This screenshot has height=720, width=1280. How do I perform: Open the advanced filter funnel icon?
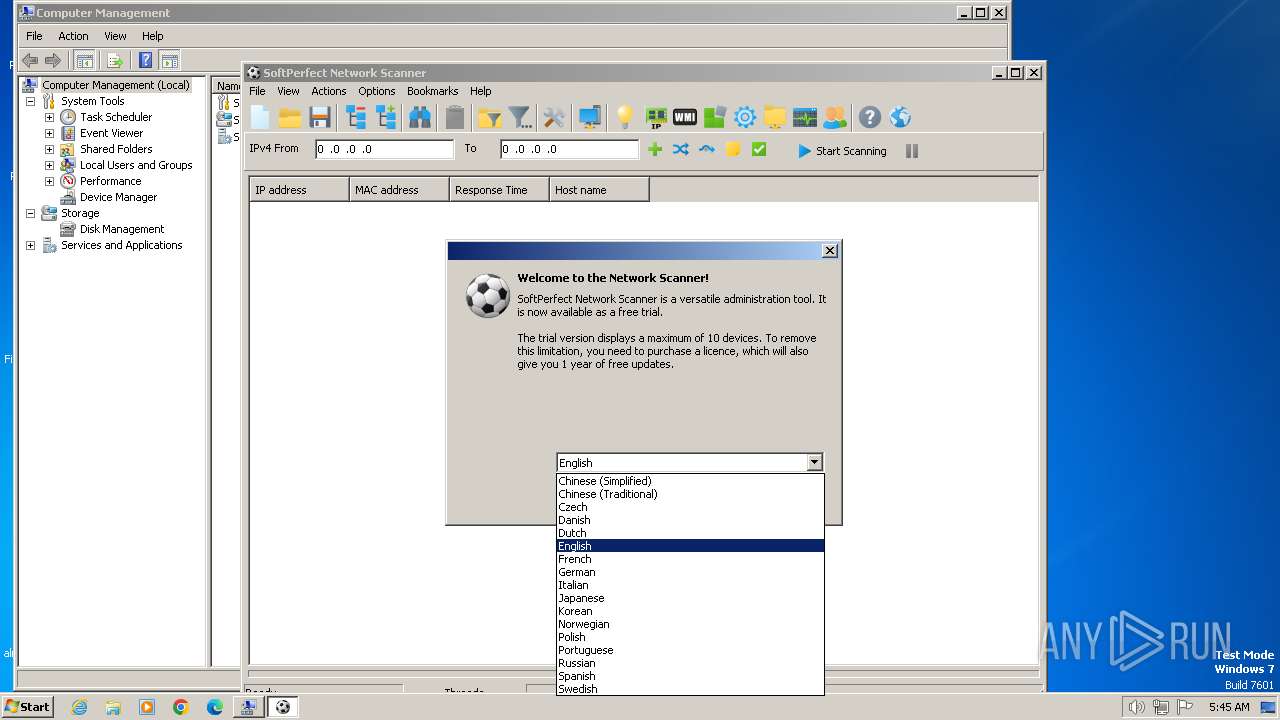[x=520, y=118]
